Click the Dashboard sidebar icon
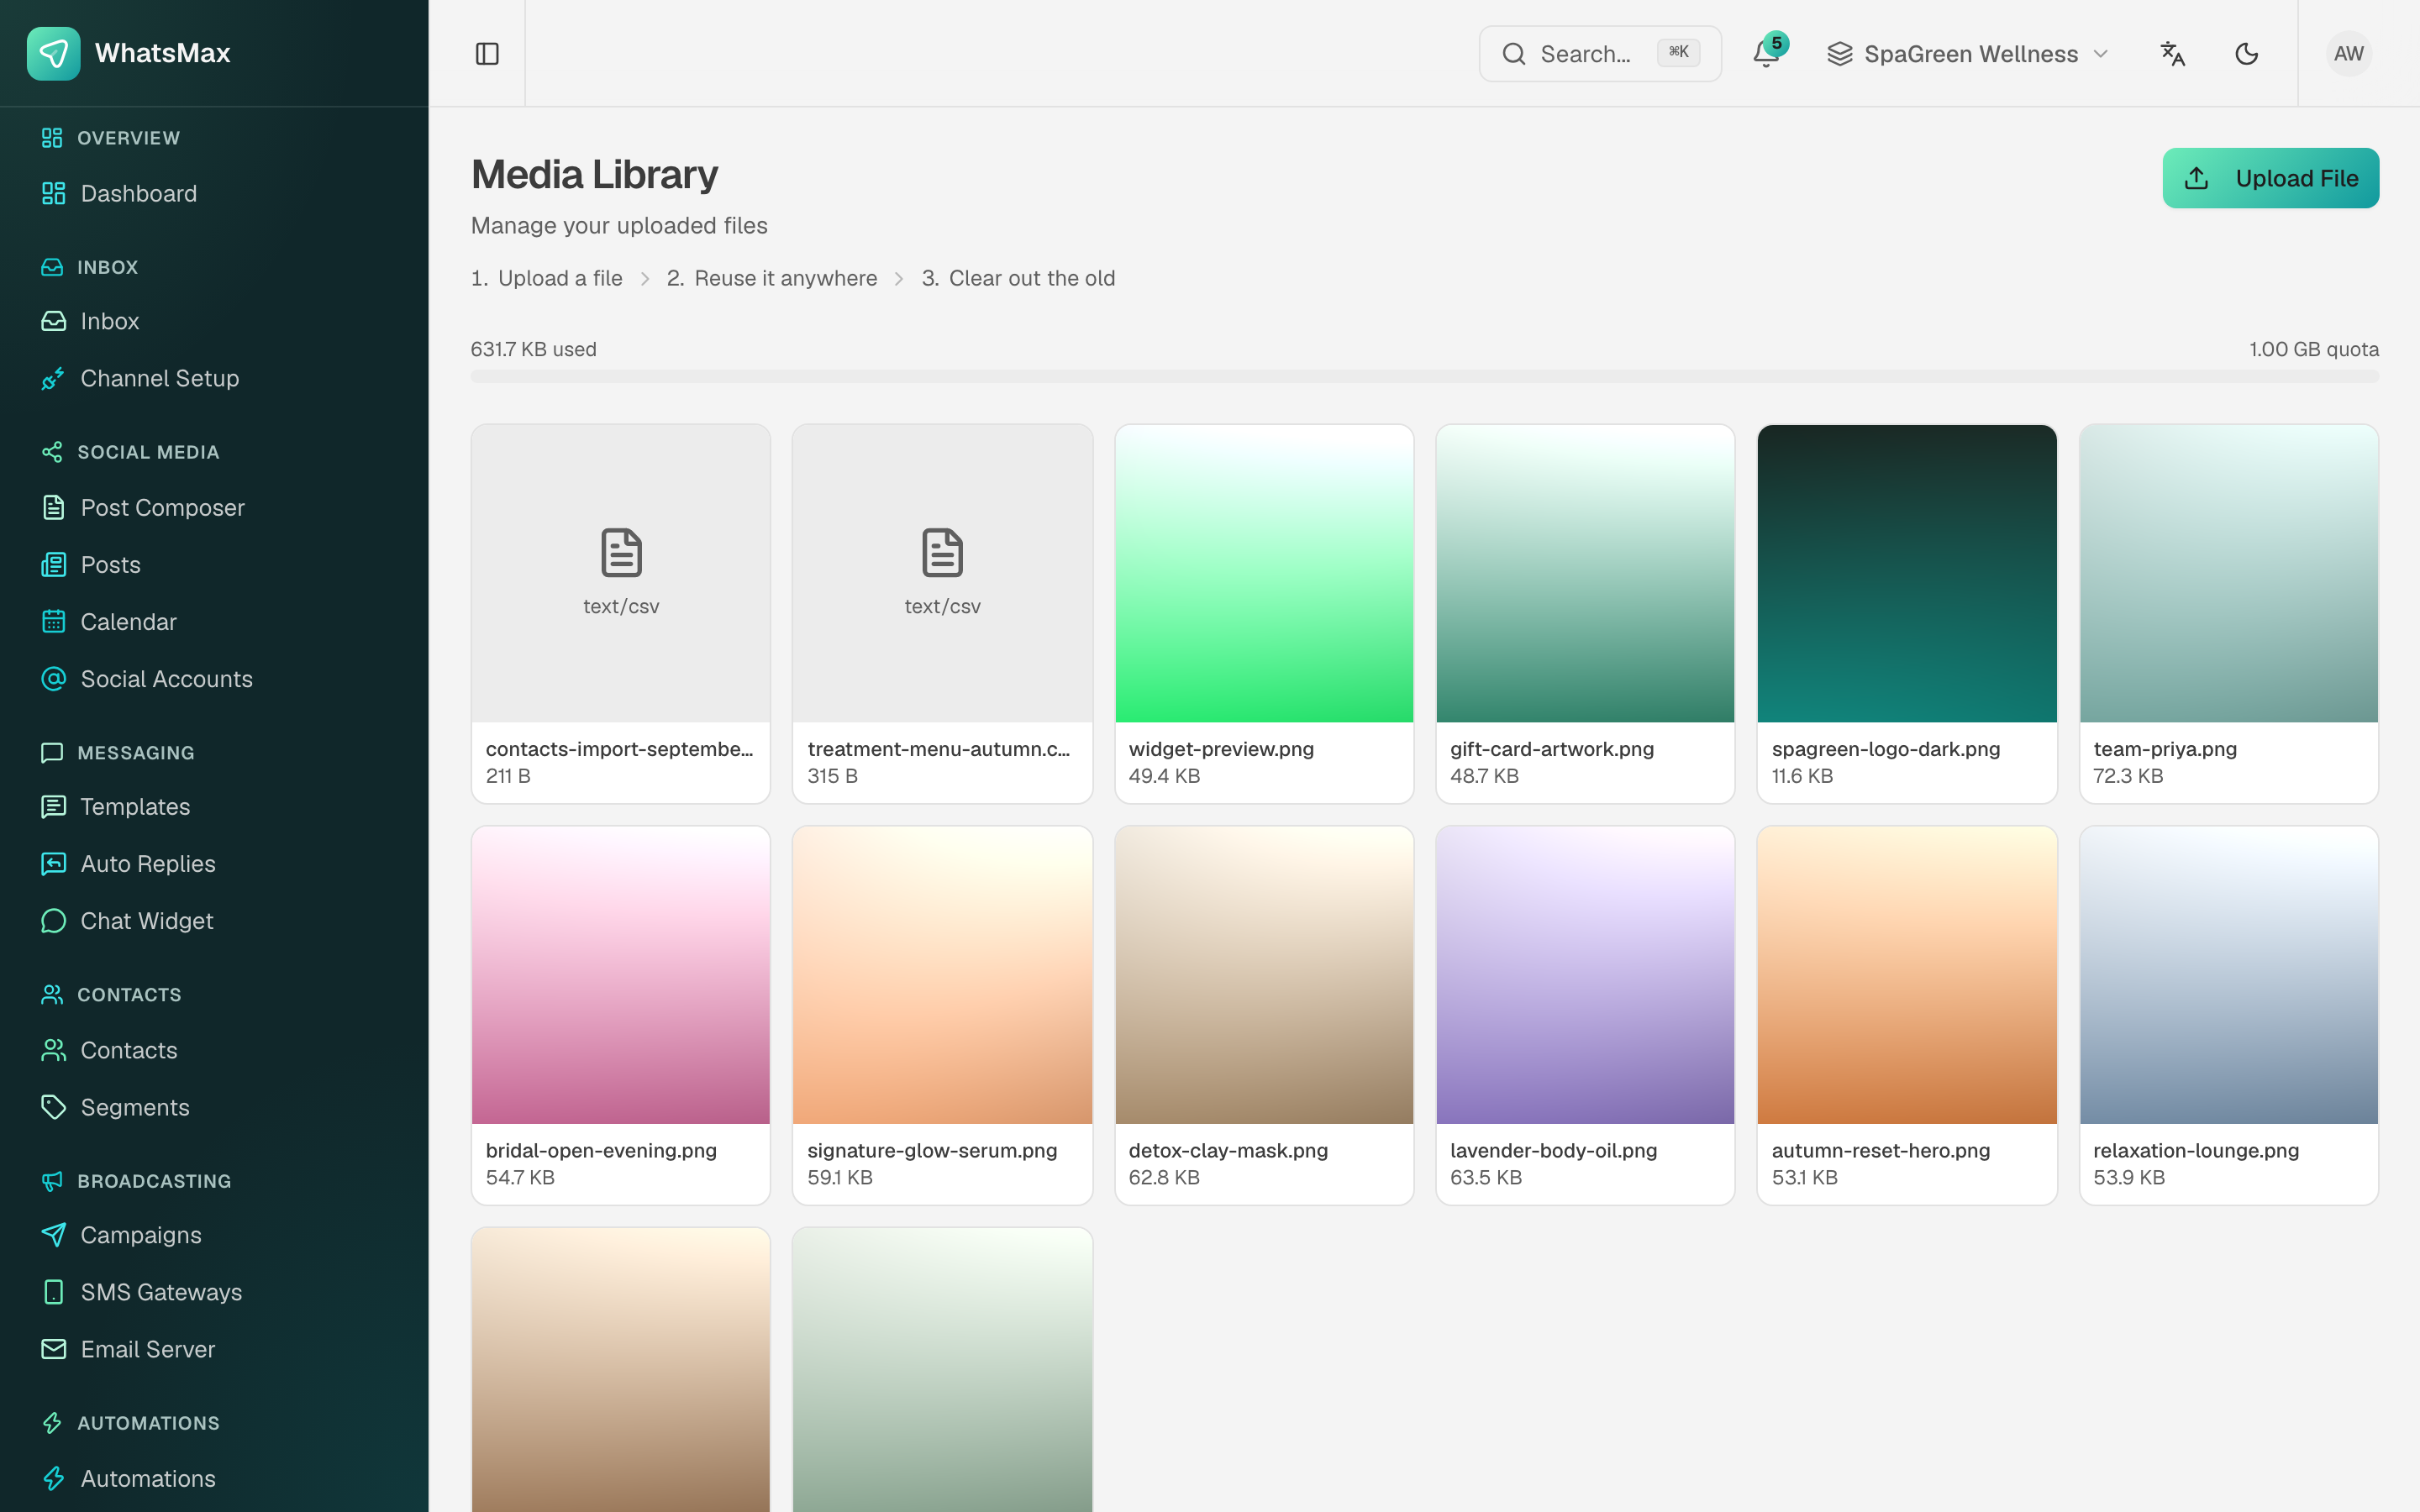Screen dimensions: 2420x1512 [x=54, y=194]
